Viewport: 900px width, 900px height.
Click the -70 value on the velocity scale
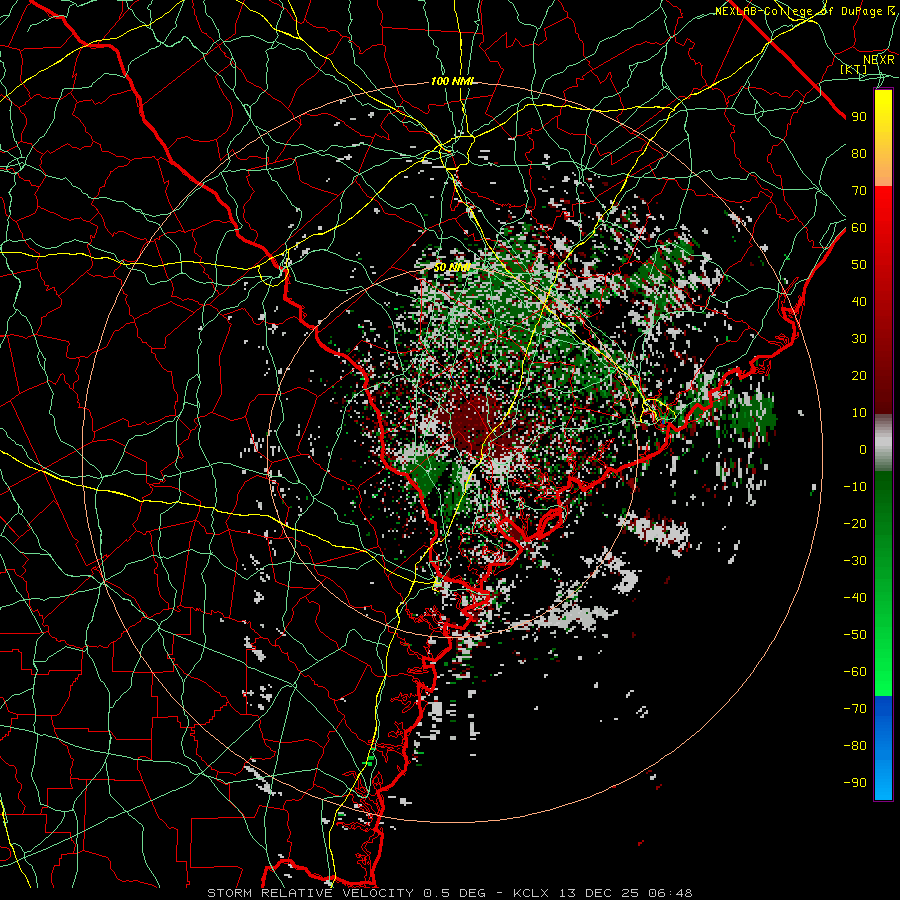(855, 708)
